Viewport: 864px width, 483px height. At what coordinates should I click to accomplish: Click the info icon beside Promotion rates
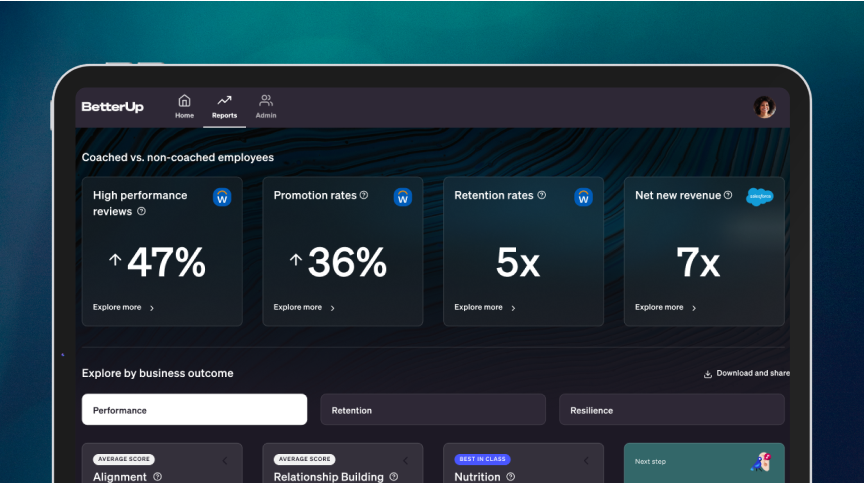pos(364,195)
